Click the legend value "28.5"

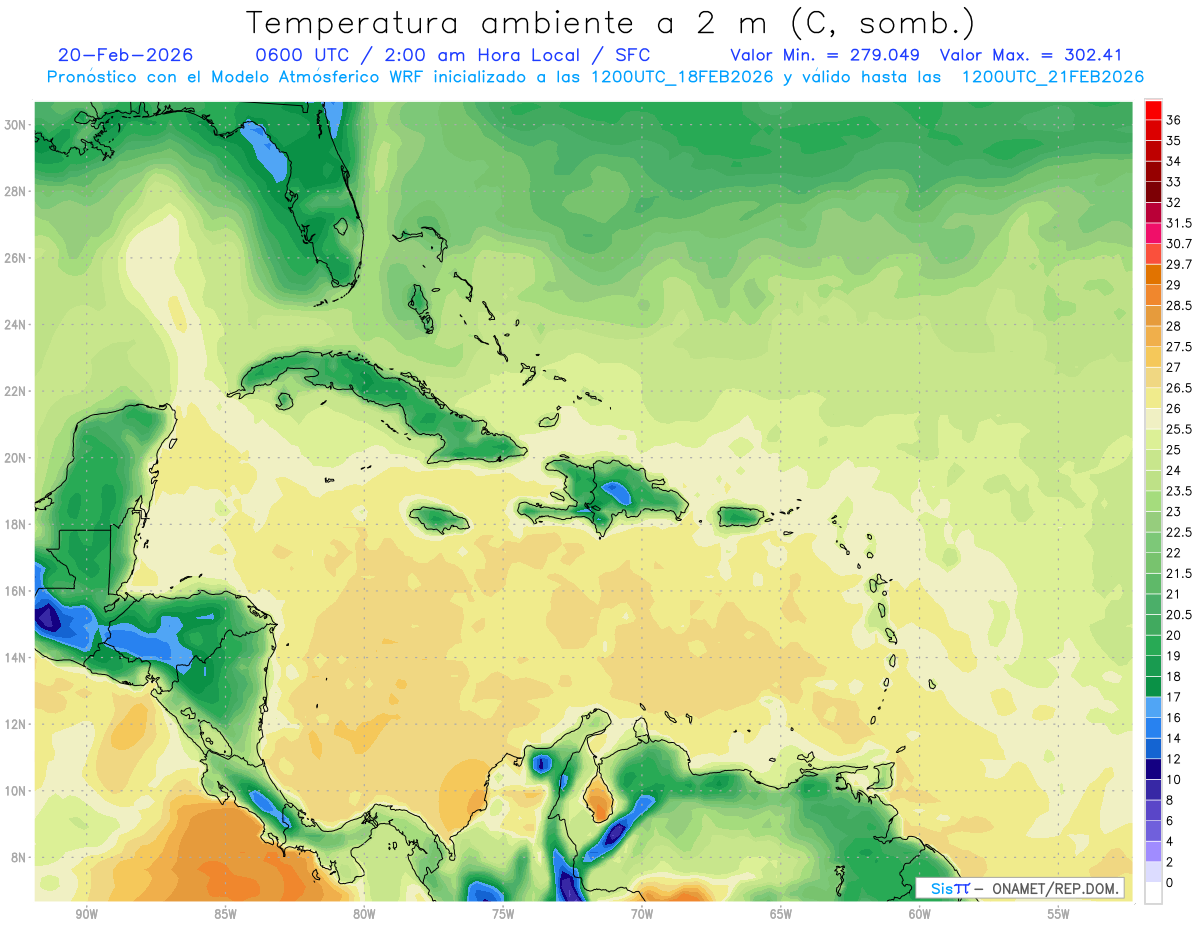pos(1179,305)
